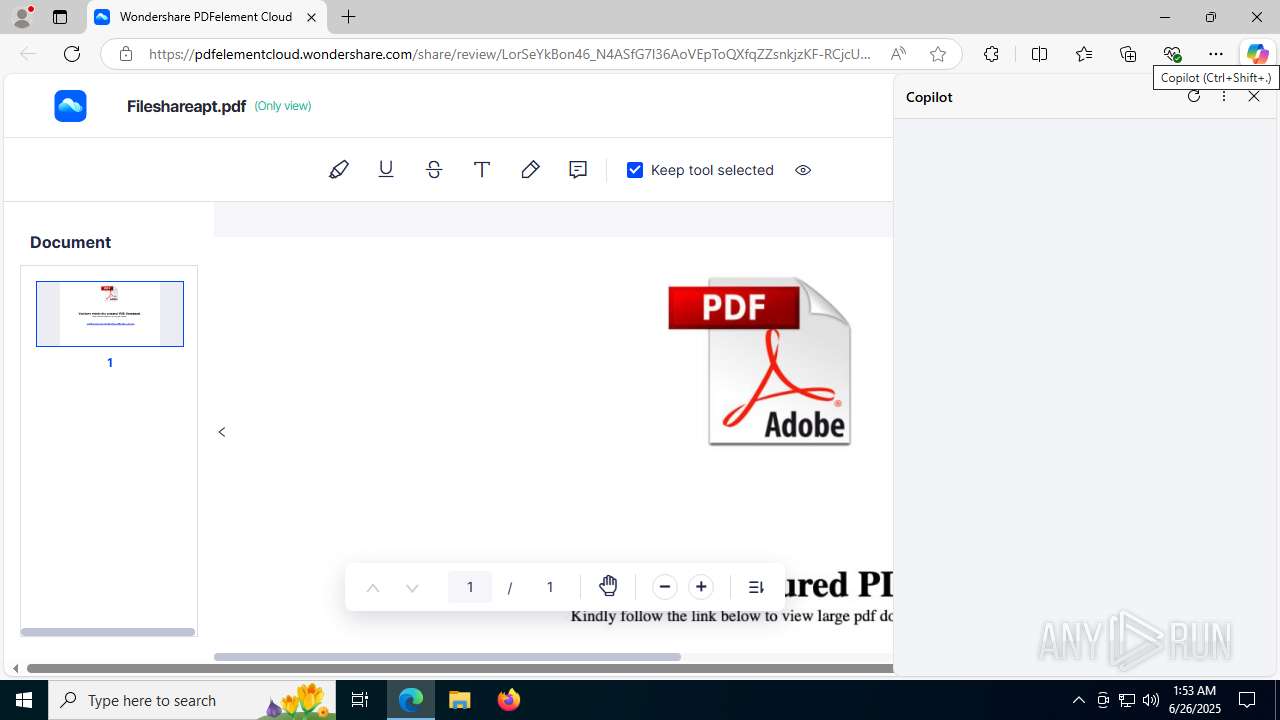This screenshot has width=1280, height=720.
Task: Select the Comment note tool
Action: (578, 170)
